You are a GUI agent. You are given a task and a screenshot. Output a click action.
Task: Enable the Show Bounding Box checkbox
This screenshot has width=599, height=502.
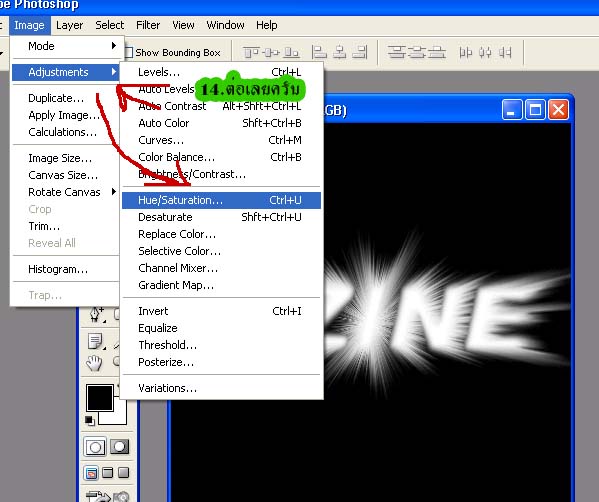(x=129, y=52)
